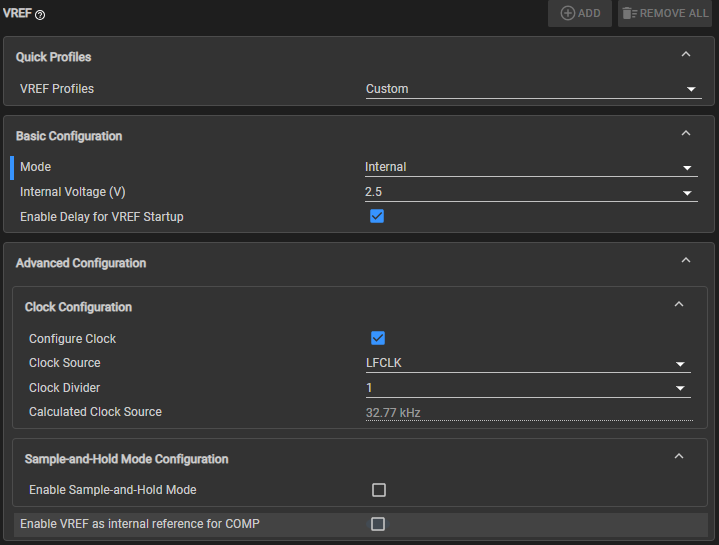Click the VREF help question-mark icon
Viewport: 719px width, 545px height.
click(x=40, y=15)
